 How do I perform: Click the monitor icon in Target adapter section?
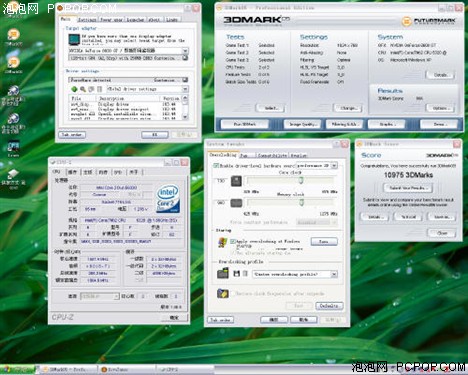point(74,40)
